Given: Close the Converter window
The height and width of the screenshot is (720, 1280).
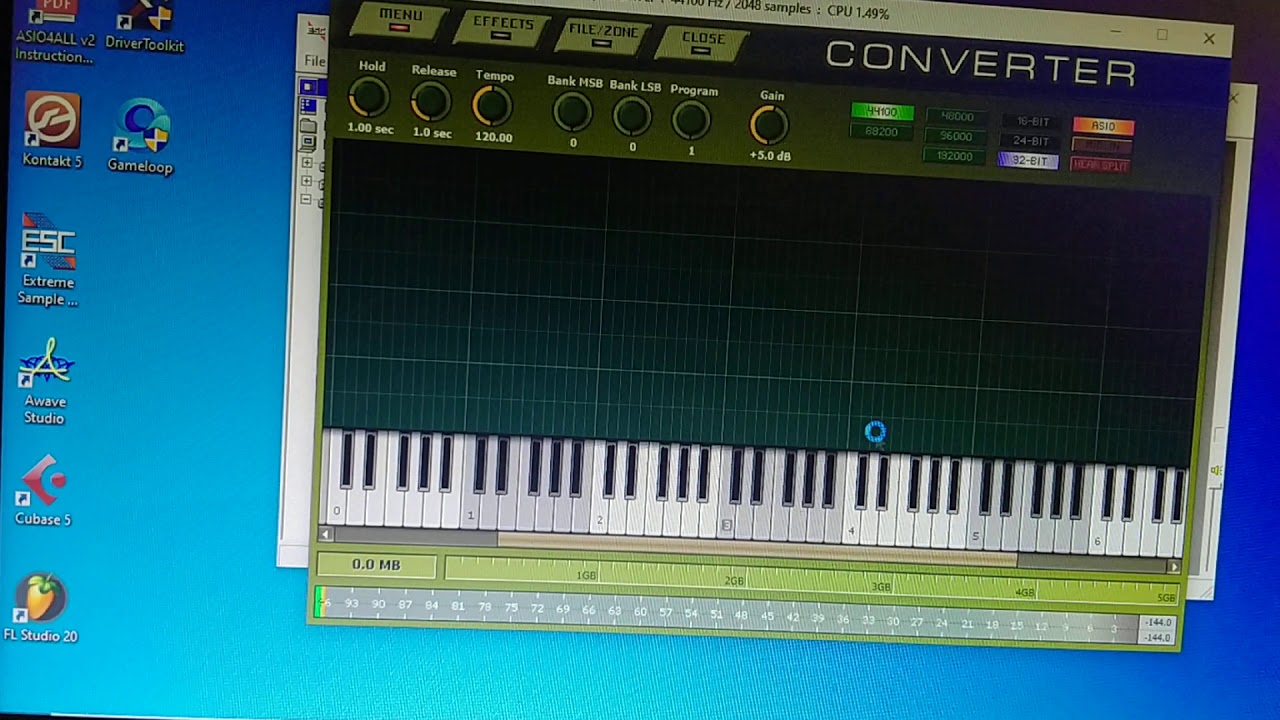Looking at the screenshot, I should pos(1209,39).
